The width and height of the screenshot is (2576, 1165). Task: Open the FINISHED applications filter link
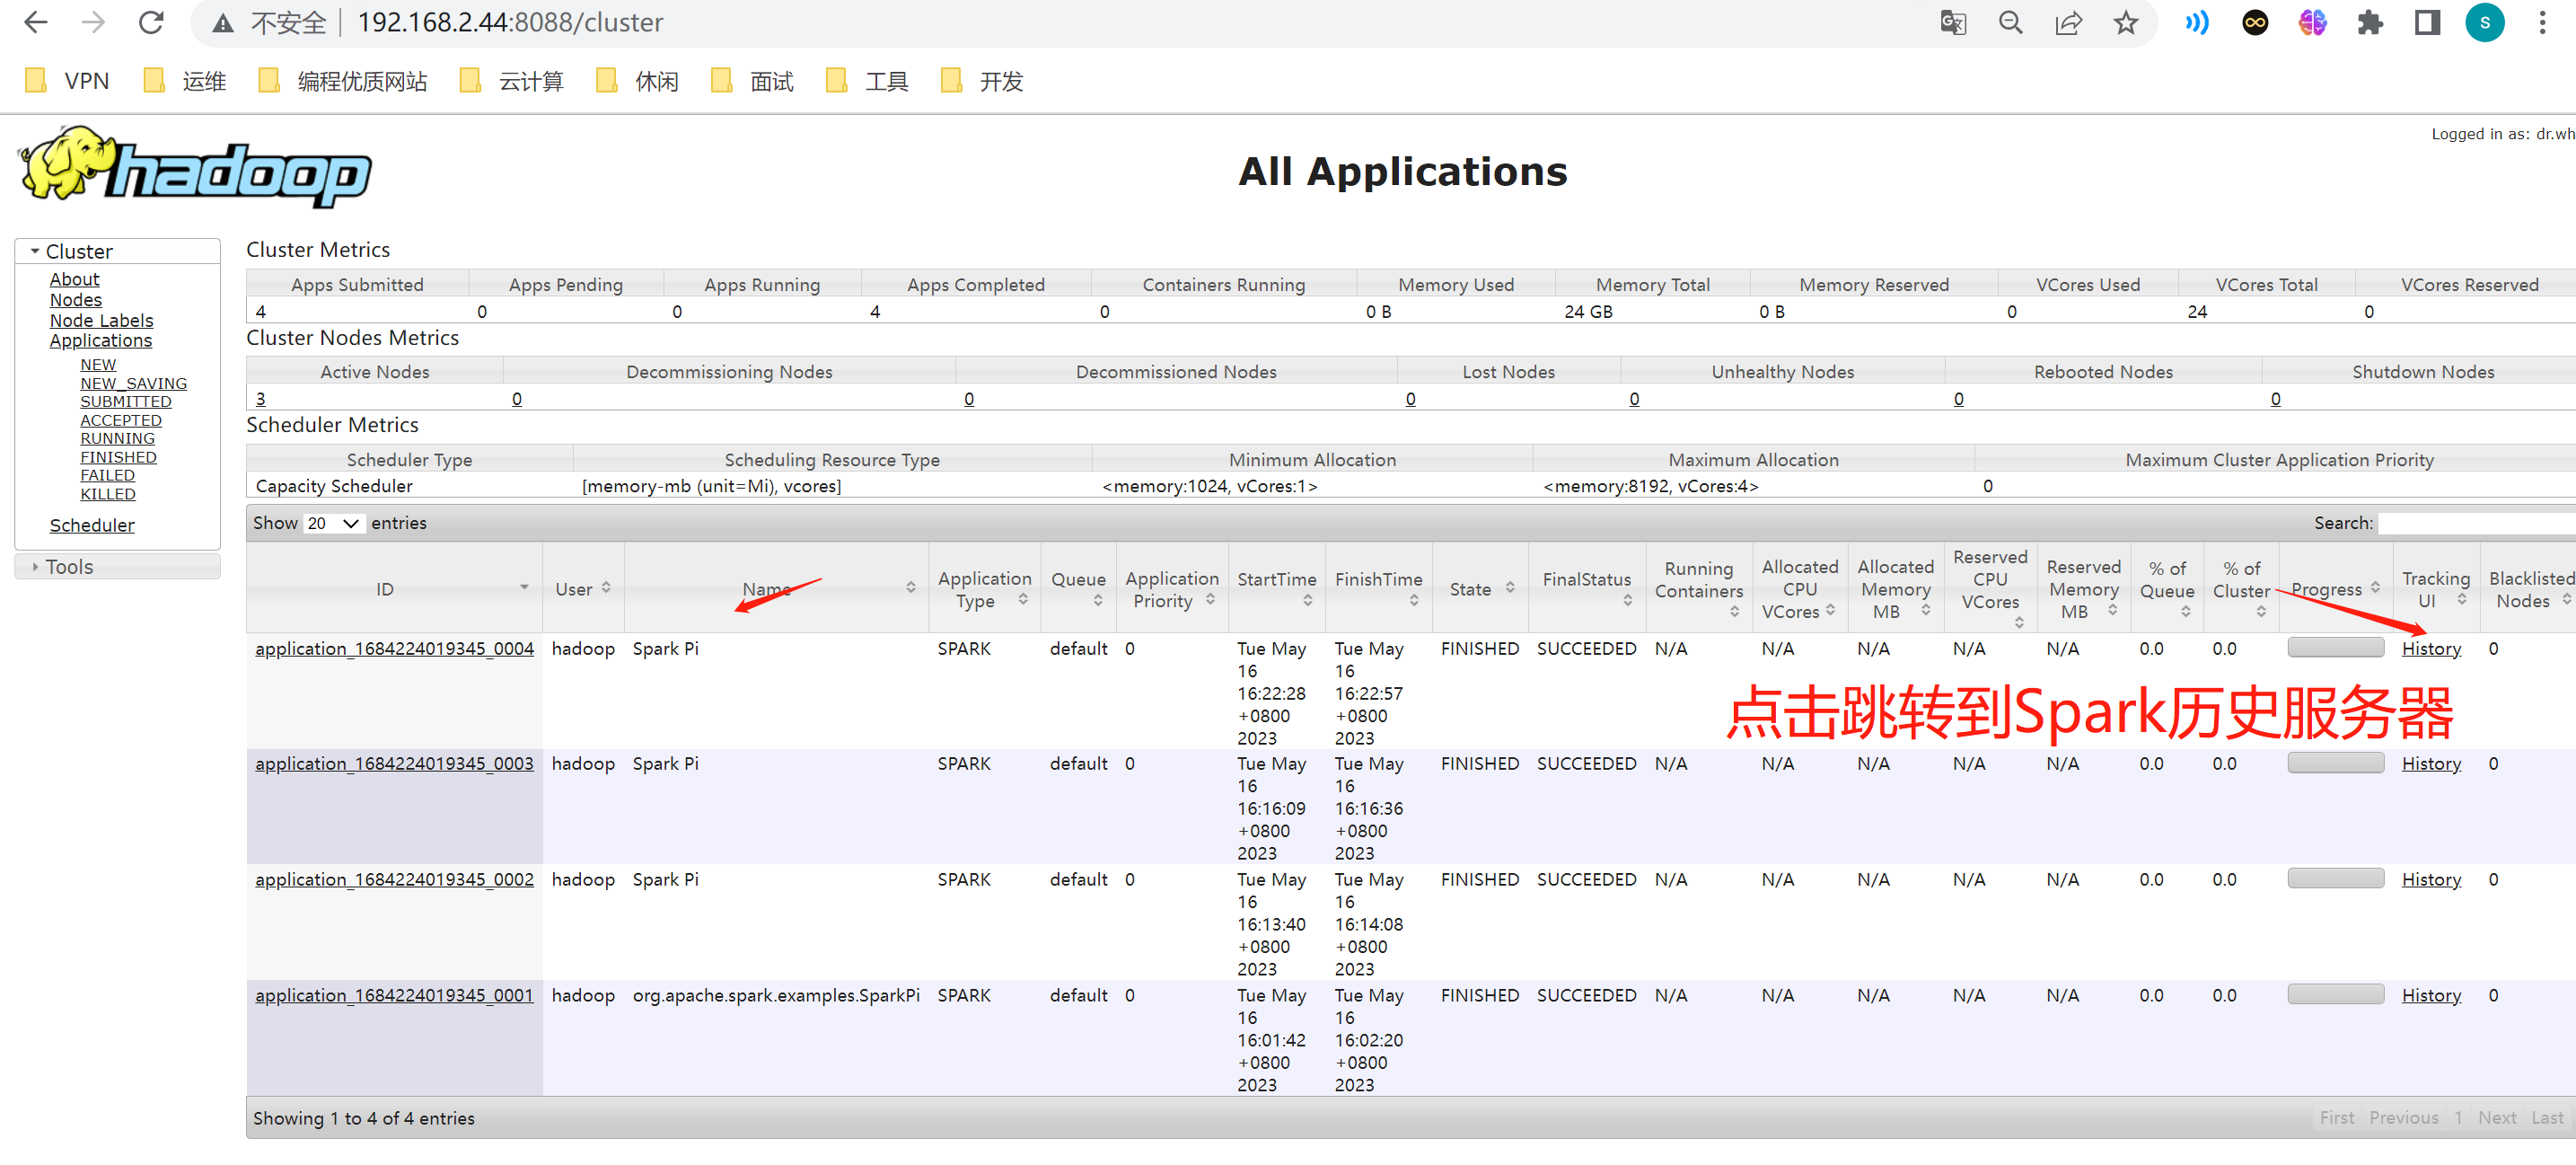tap(118, 457)
